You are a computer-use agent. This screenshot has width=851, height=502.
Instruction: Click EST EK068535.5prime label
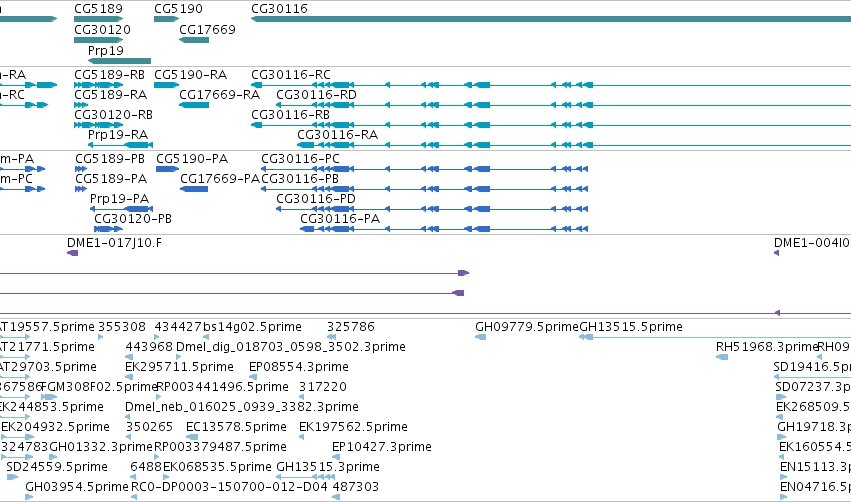(217, 467)
